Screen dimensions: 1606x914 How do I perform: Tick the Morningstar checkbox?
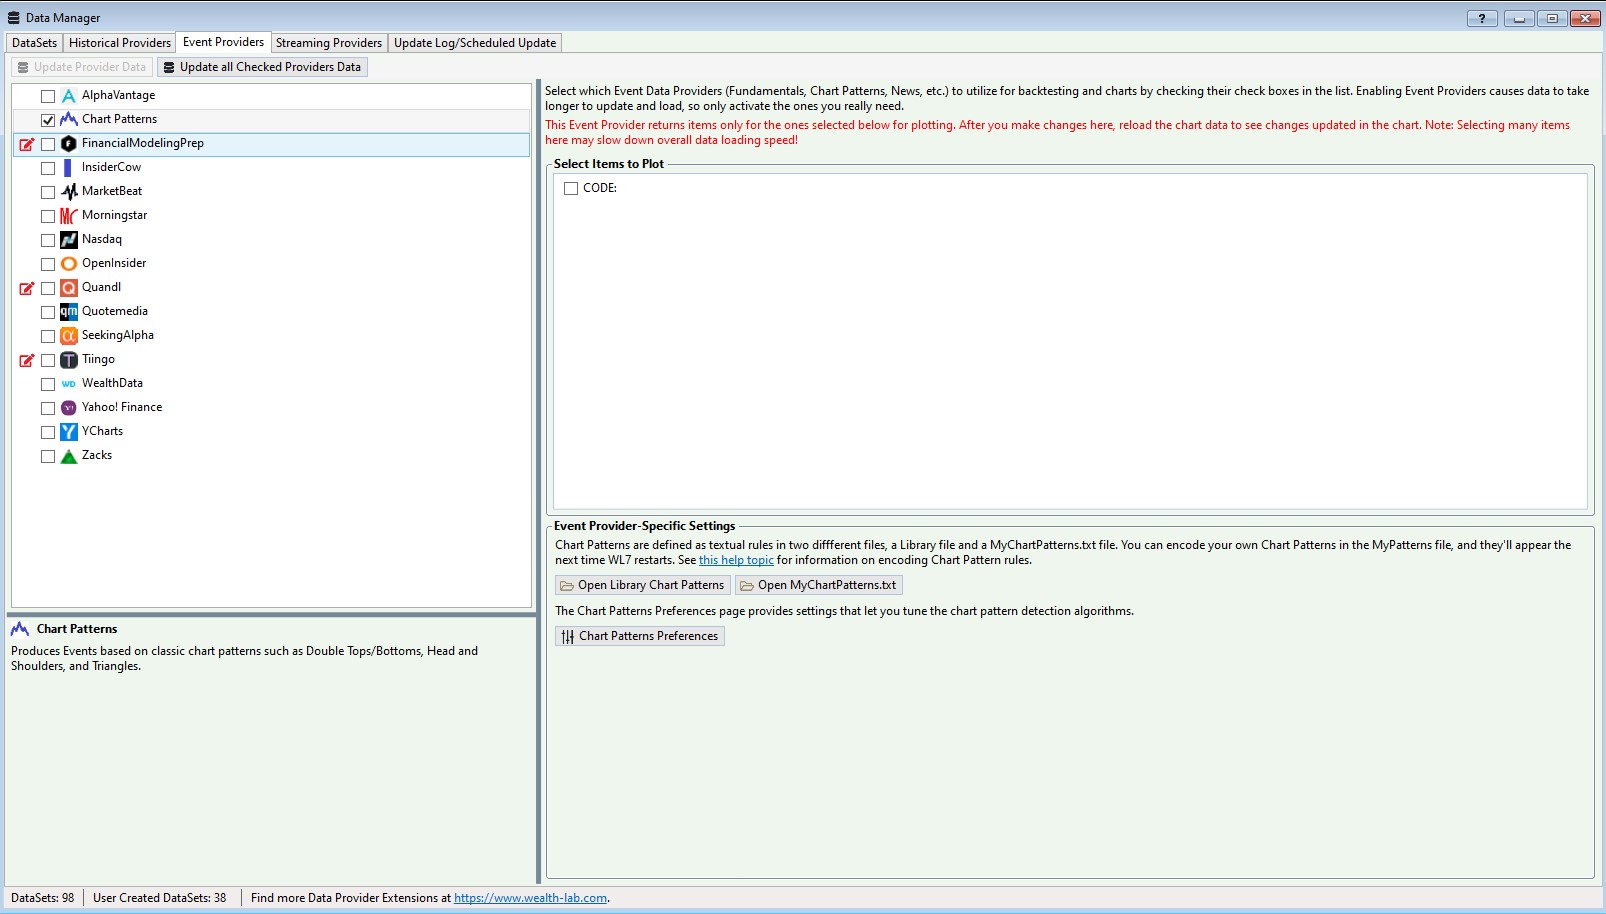click(x=48, y=216)
